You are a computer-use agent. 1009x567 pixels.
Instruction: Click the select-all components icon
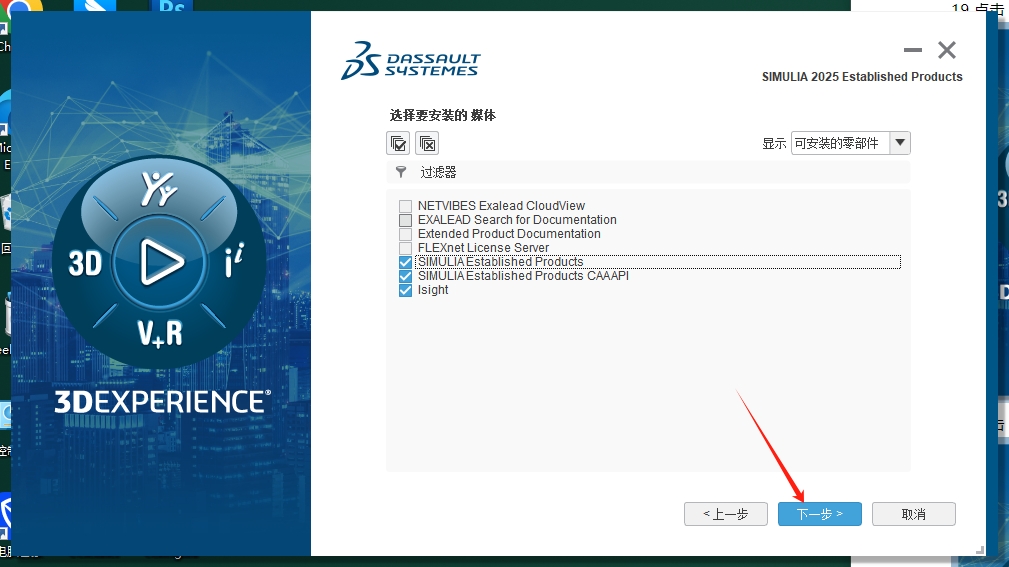click(x=398, y=143)
